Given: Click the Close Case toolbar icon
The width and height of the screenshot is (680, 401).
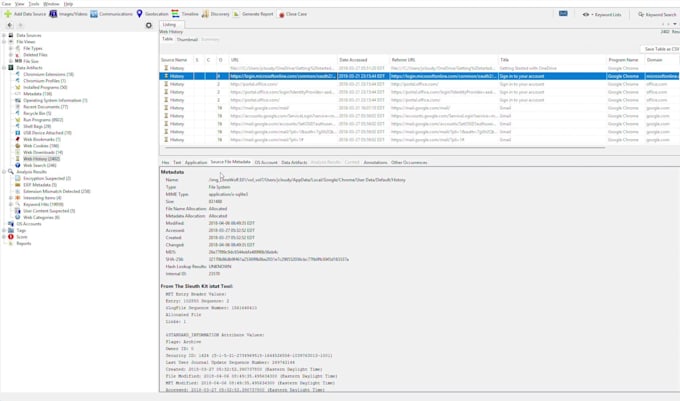Looking at the screenshot, I should (x=281, y=14).
